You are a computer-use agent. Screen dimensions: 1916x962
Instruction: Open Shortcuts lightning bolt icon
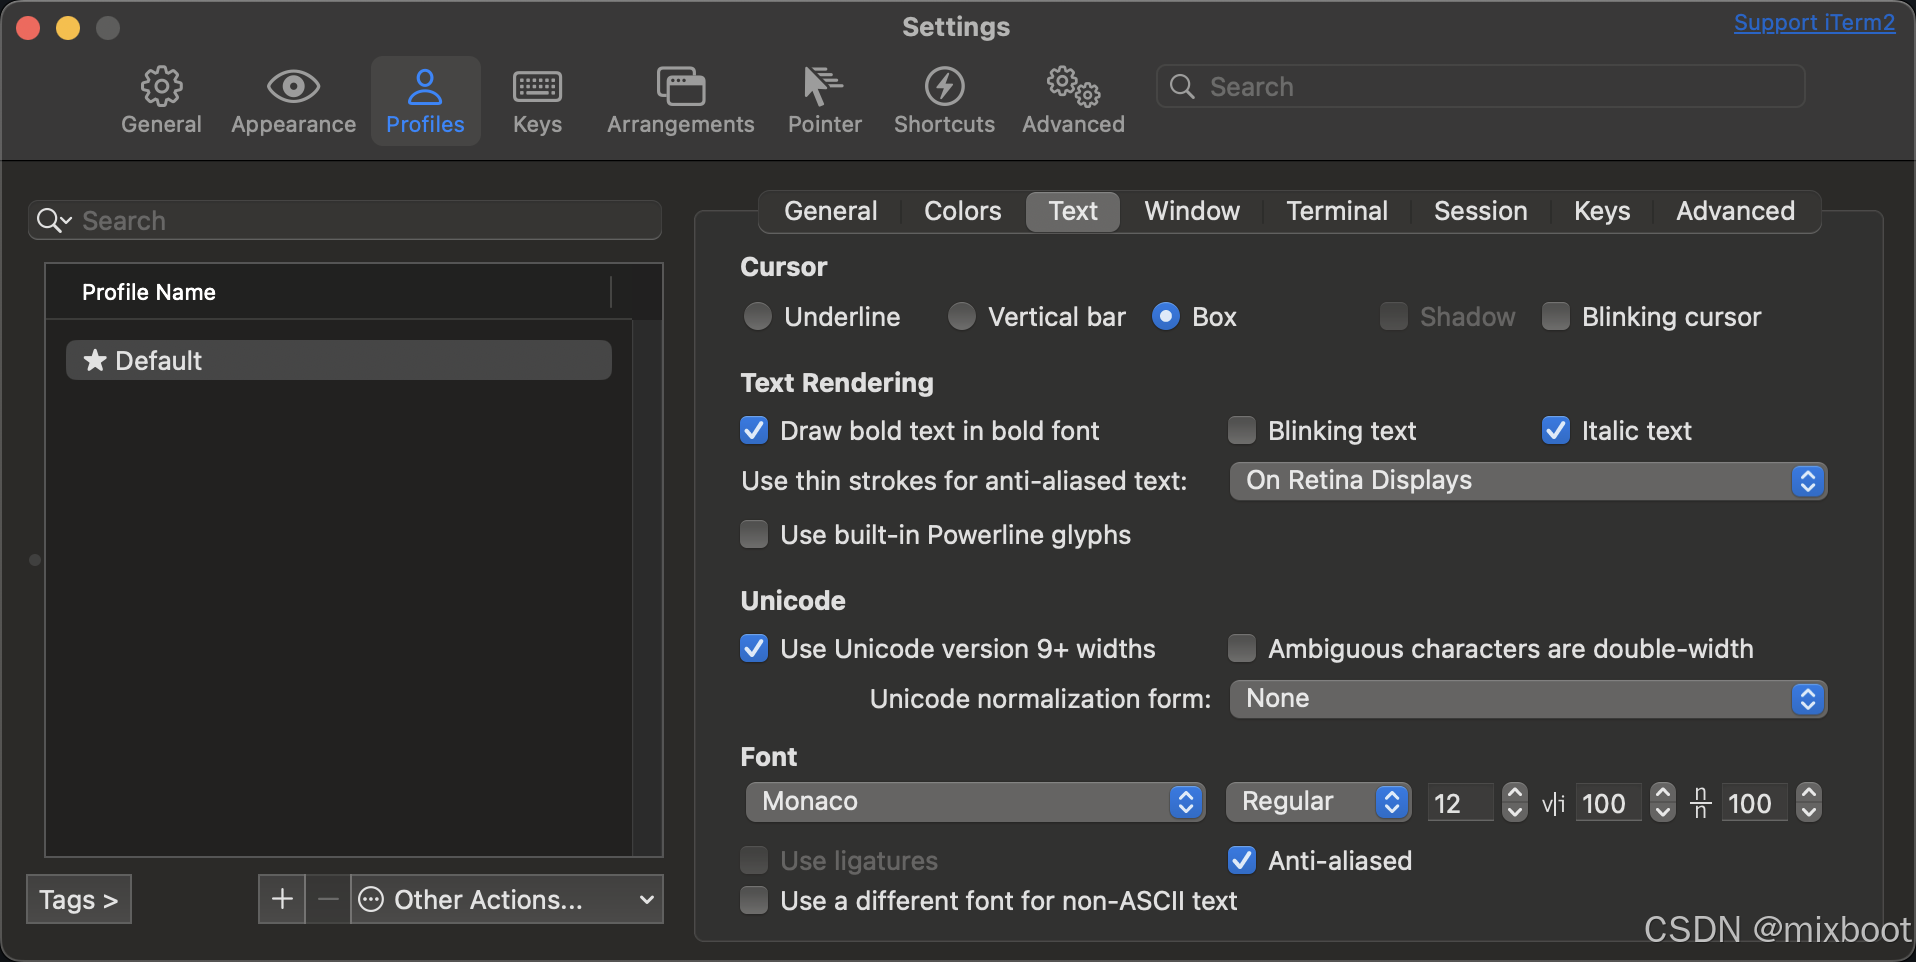944,87
